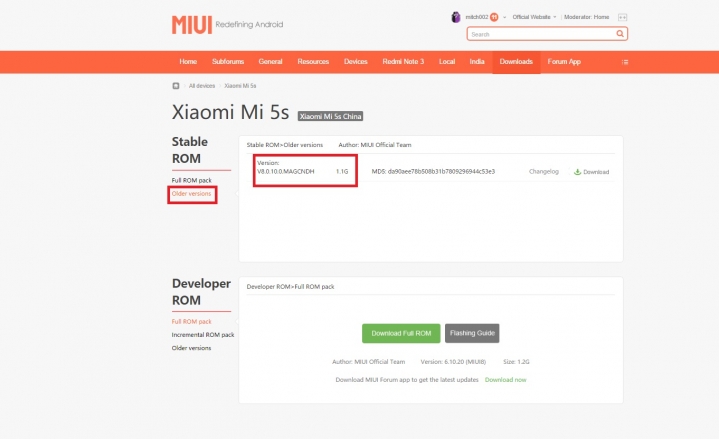Click the MIUI logo
The height and width of the screenshot is (439, 719).
click(x=192, y=25)
